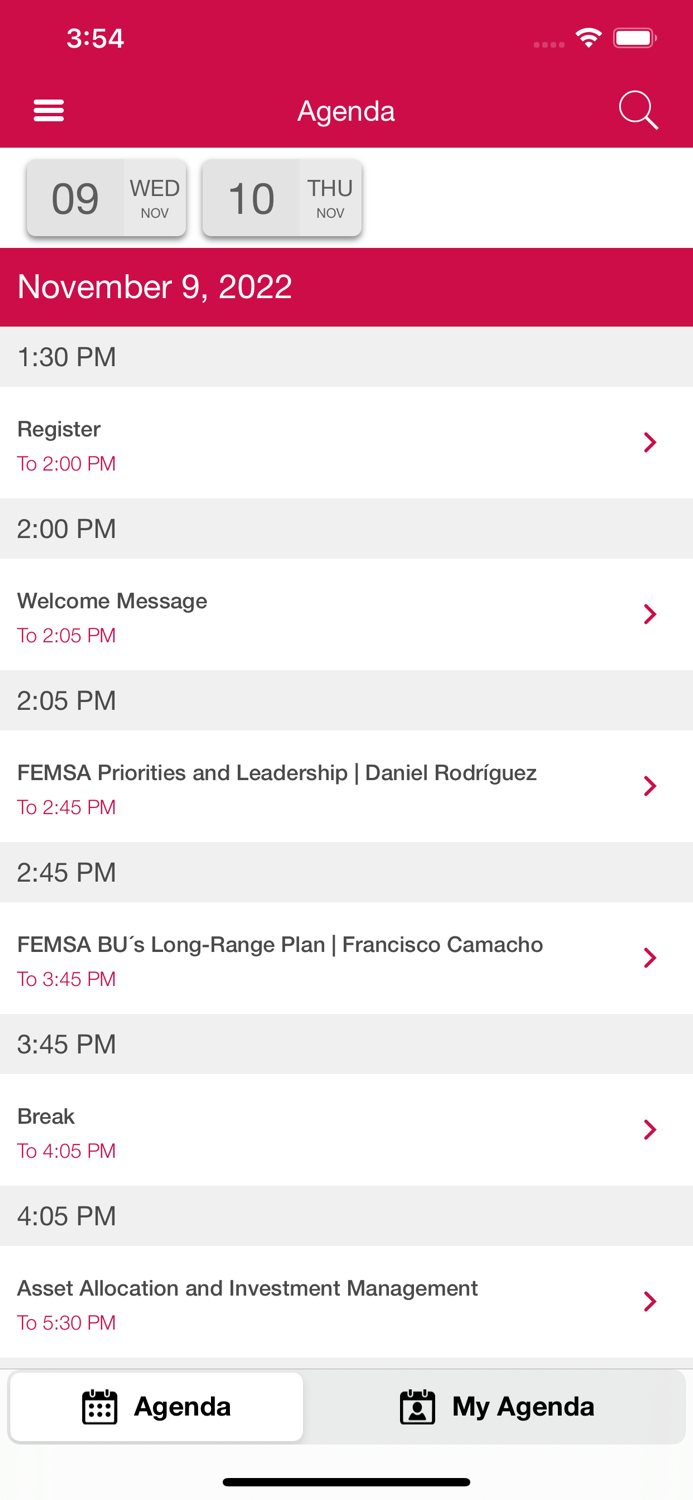Tap the Agenda title in header

click(346, 111)
